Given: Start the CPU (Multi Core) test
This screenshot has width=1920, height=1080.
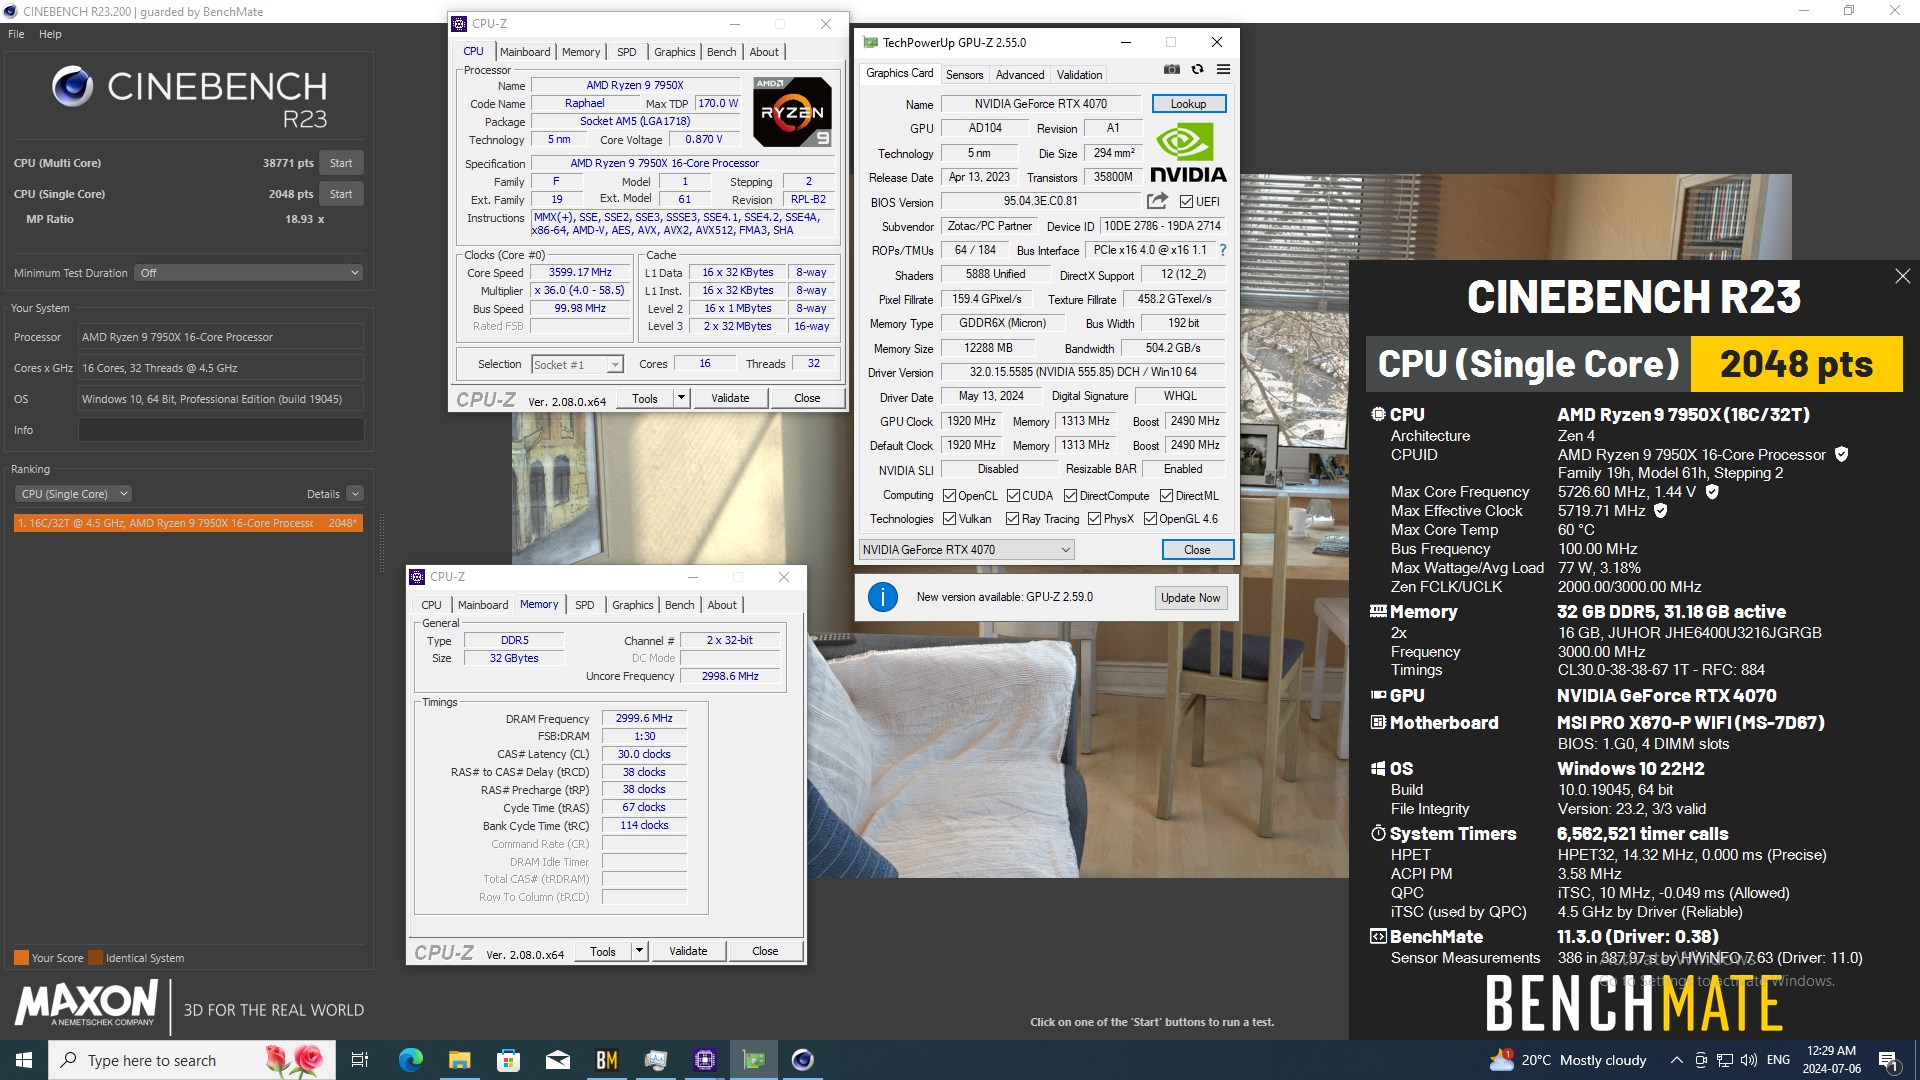Looking at the screenshot, I should coord(341,163).
